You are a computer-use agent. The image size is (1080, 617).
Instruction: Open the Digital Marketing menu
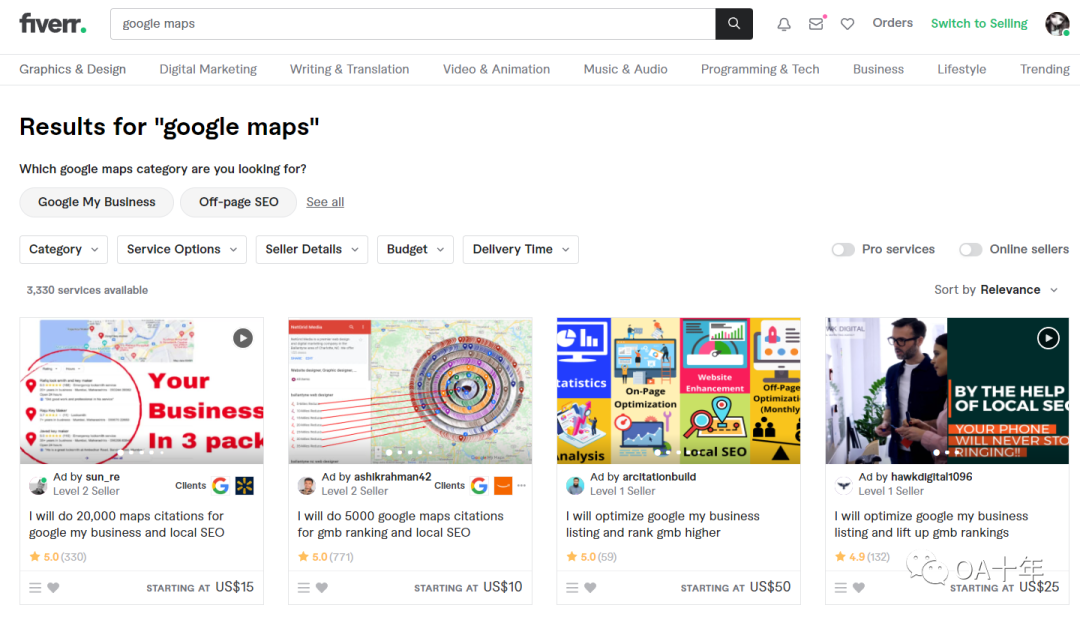point(208,69)
